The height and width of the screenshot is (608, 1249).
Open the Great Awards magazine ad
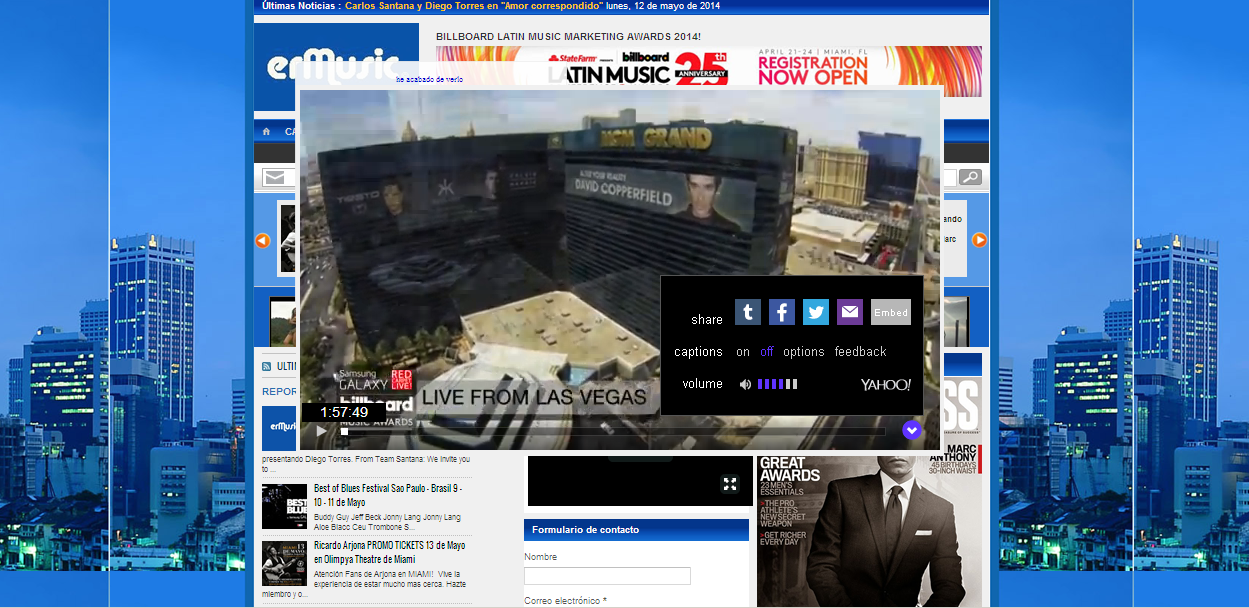pyautogui.click(x=869, y=532)
